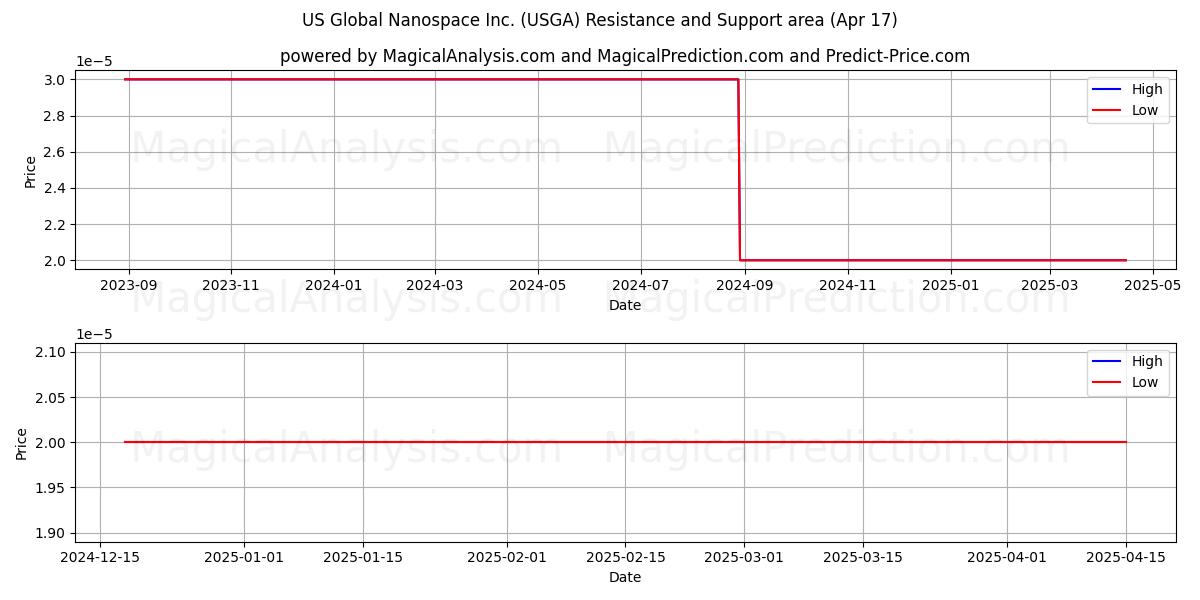1200x600 pixels.
Task: Click the 2023-09 tick label
Action: click(x=128, y=285)
